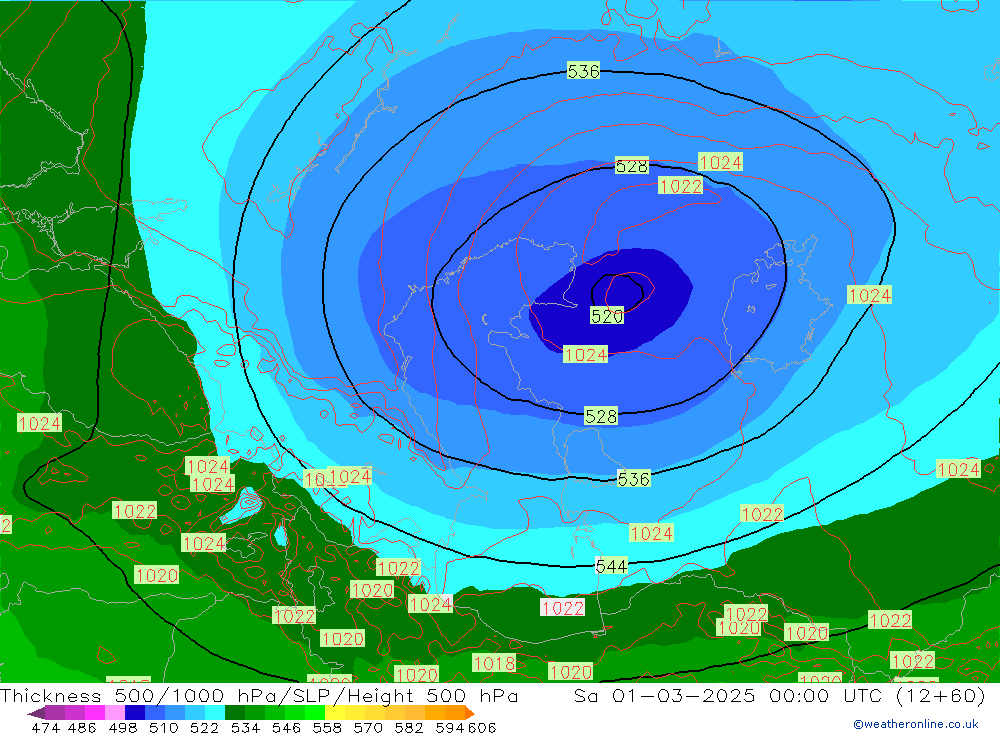Pick the cyan legend swatch above 522
This screenshot has height=733, width=1000.
[215, 713]
